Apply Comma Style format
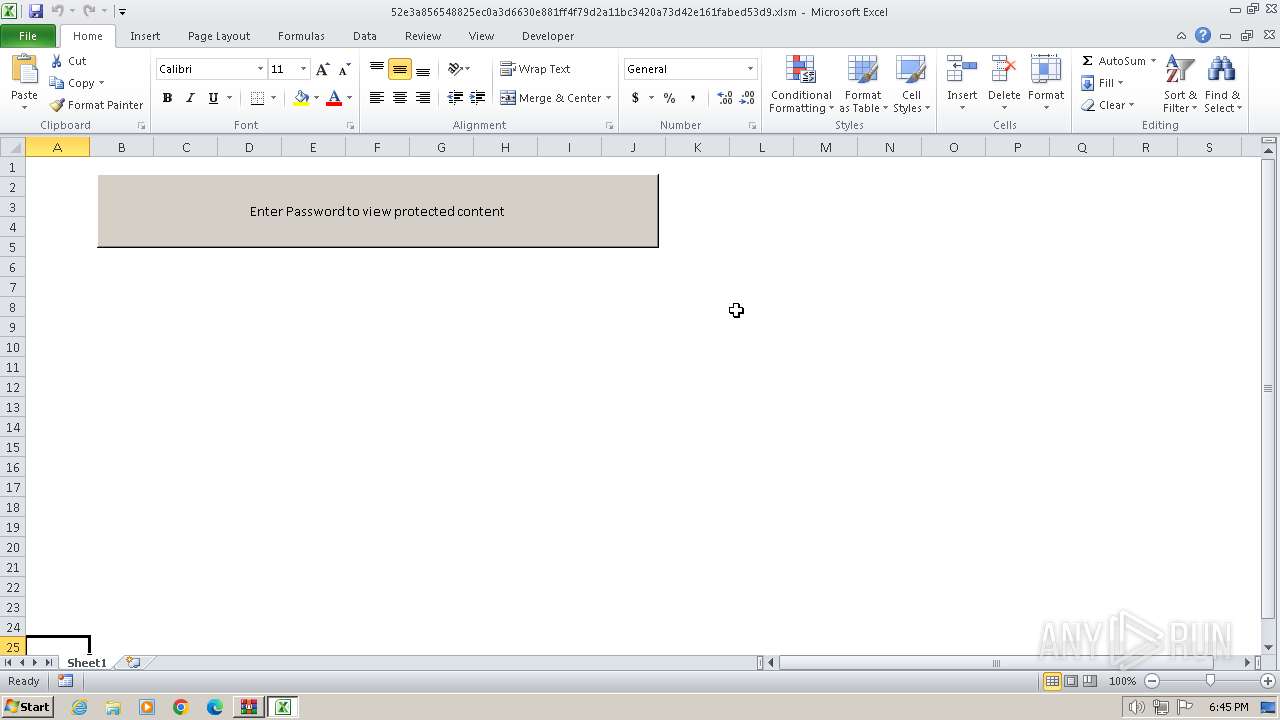 pyautogui.click(x=692, y=98)
